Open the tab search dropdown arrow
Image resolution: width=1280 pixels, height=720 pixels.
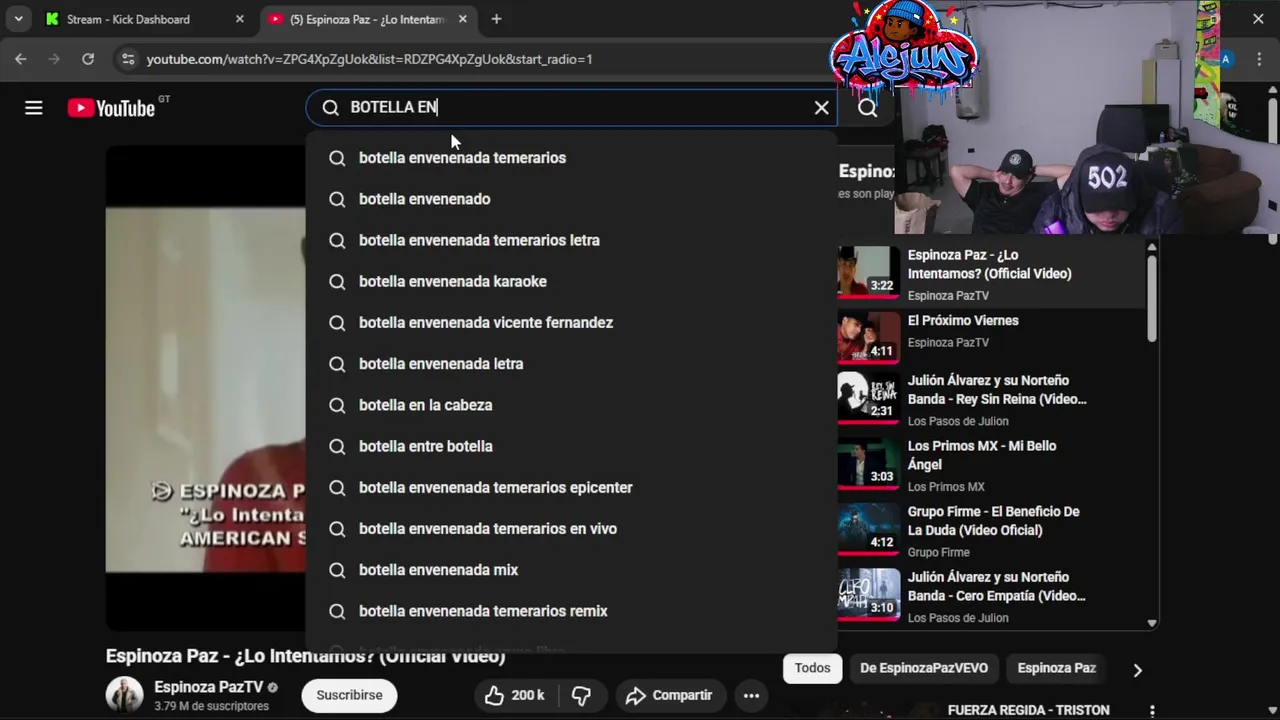(18, 19)
